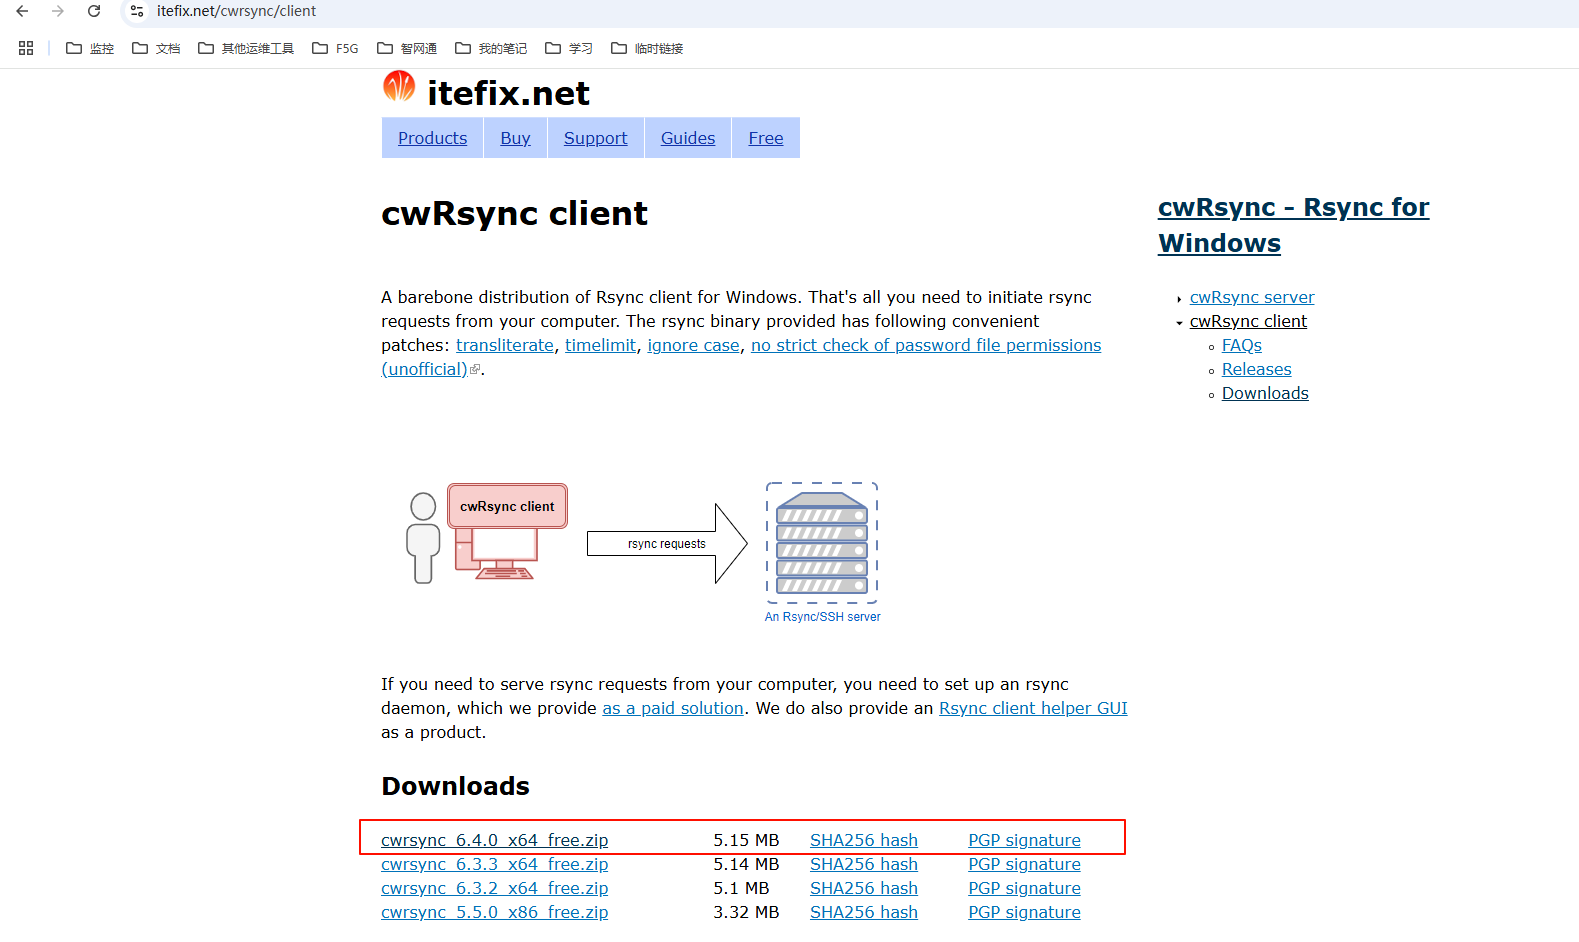The image size is (1579, 942).
Task: Open the 监控 bookmark folder
Action: tap(90, 48)
